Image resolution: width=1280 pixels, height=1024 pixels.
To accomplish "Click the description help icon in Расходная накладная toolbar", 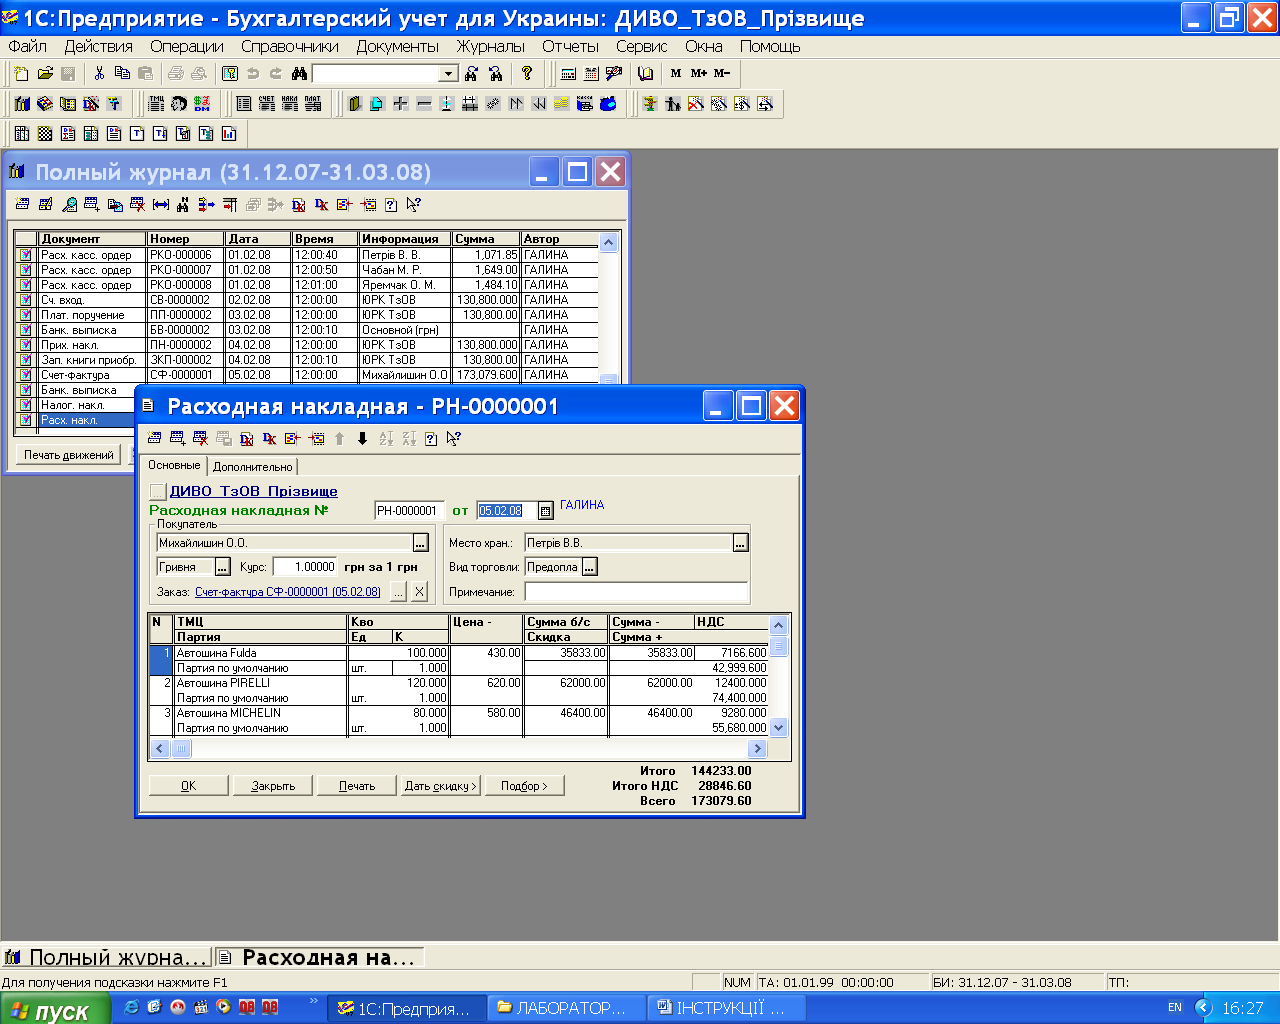I will tap(431, 438).
